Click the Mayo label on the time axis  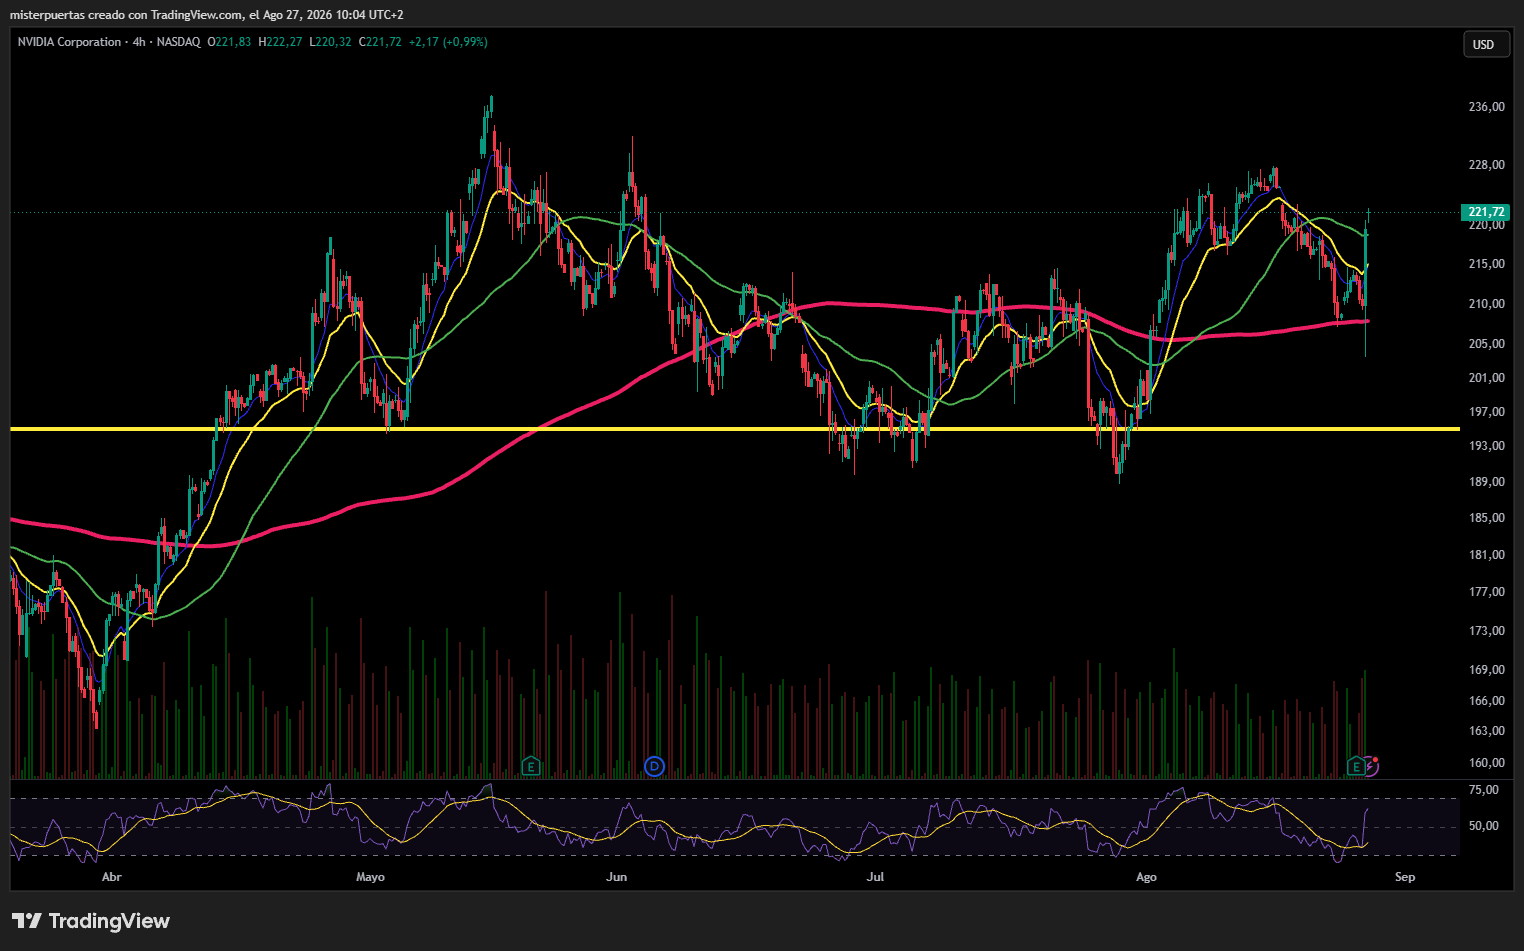click(370, 877)
